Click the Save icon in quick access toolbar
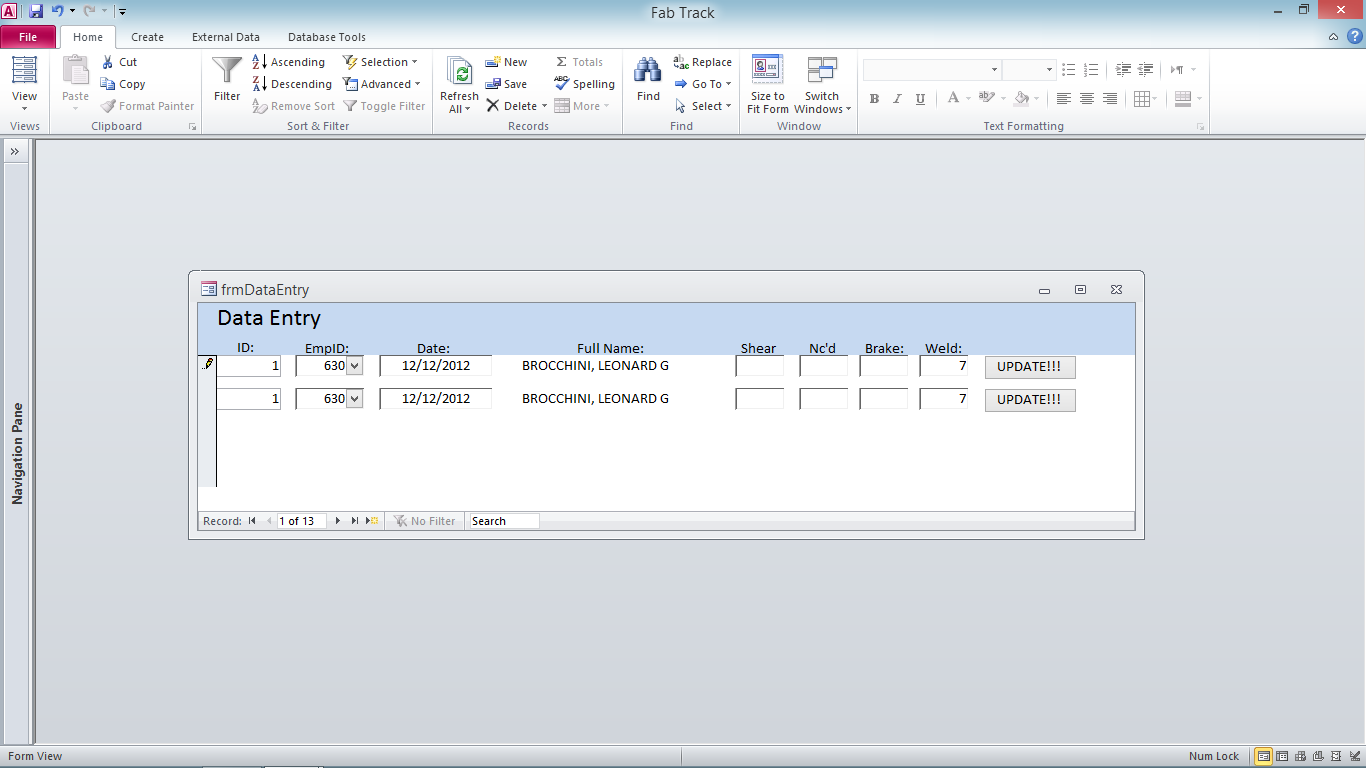 36,11
